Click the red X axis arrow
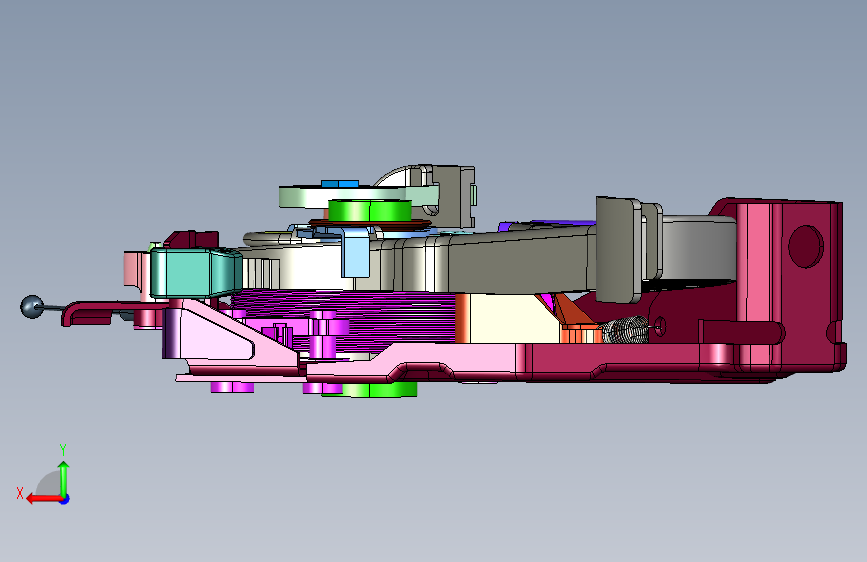The image size is (867, 562). [x=43, y=499]
